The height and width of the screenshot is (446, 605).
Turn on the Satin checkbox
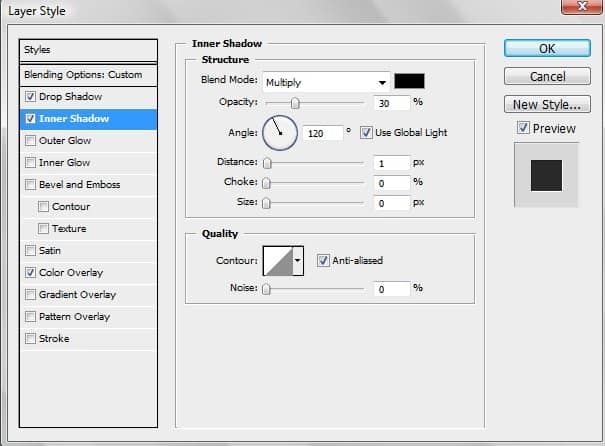pos(30,250)
